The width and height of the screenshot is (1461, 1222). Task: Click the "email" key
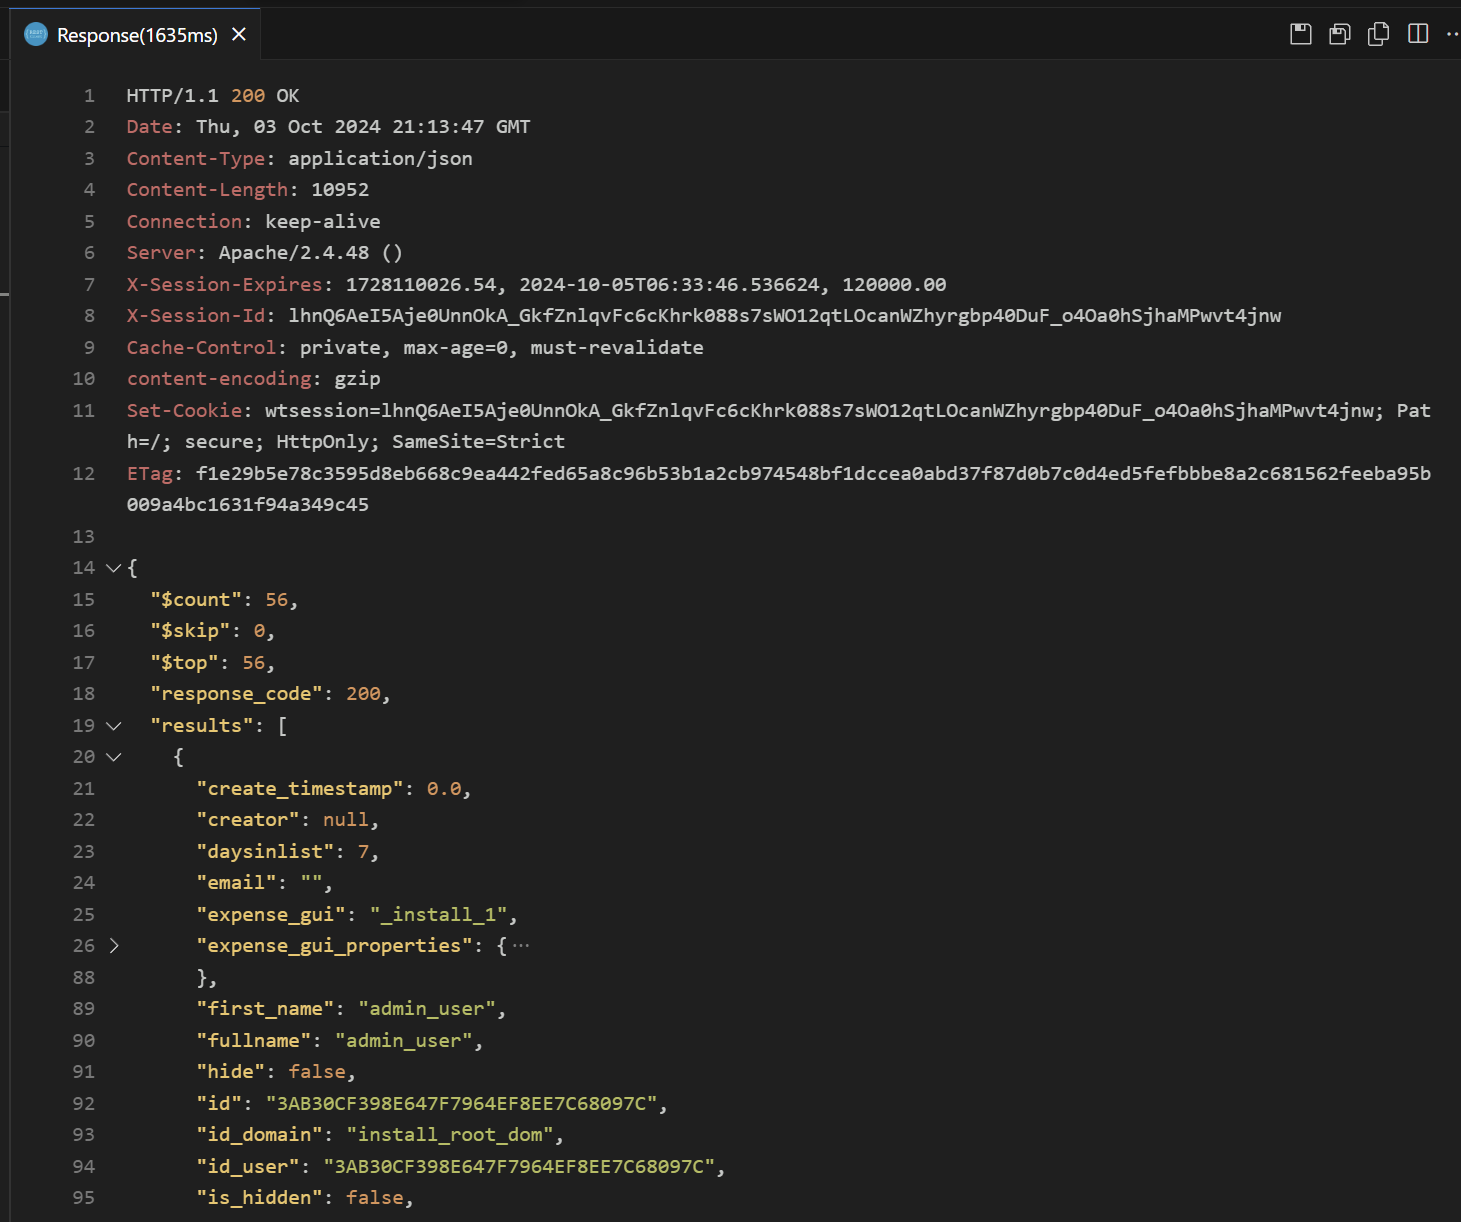pos(236,883)
